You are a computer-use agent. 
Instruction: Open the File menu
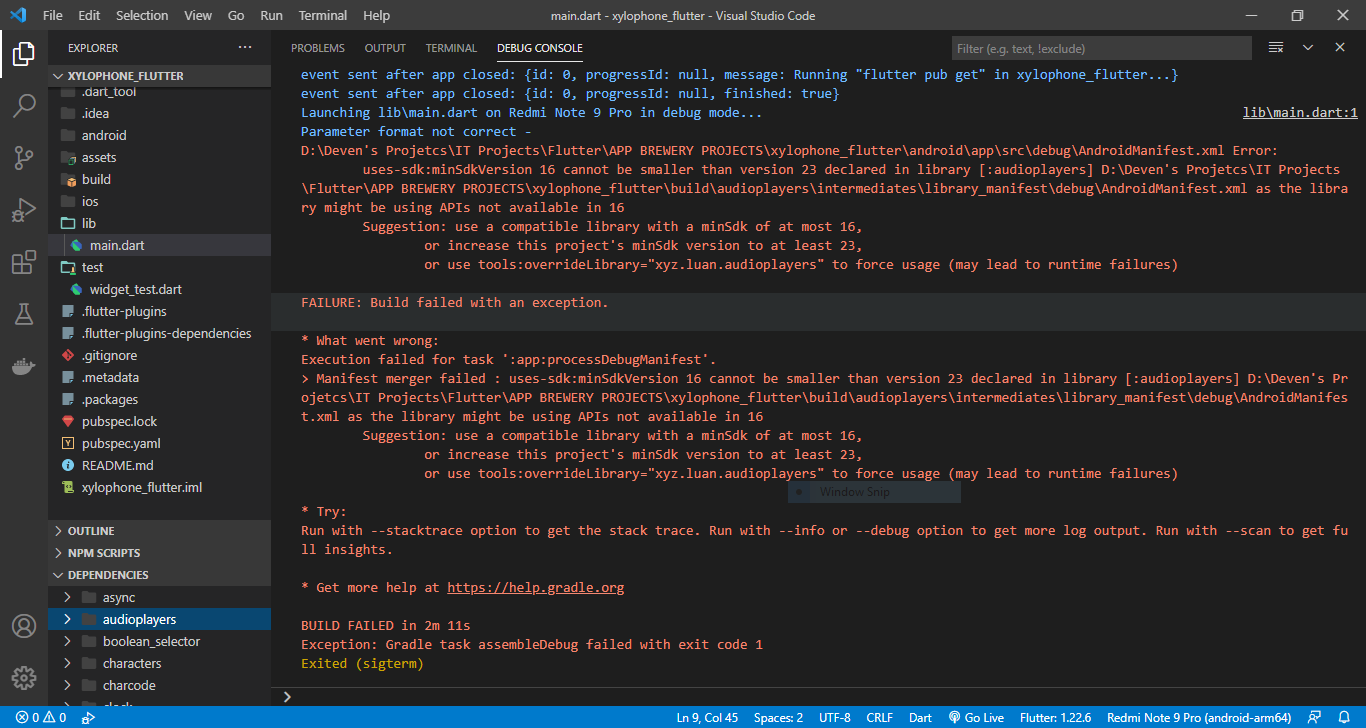pos(53,15)
